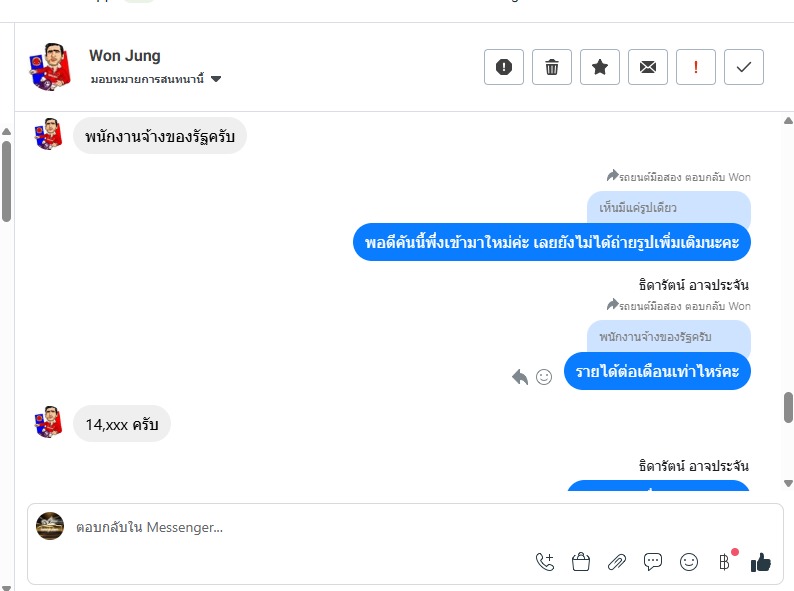Click the right chat scrollbar thumb

pyautogui.click(x=788, y=407)
